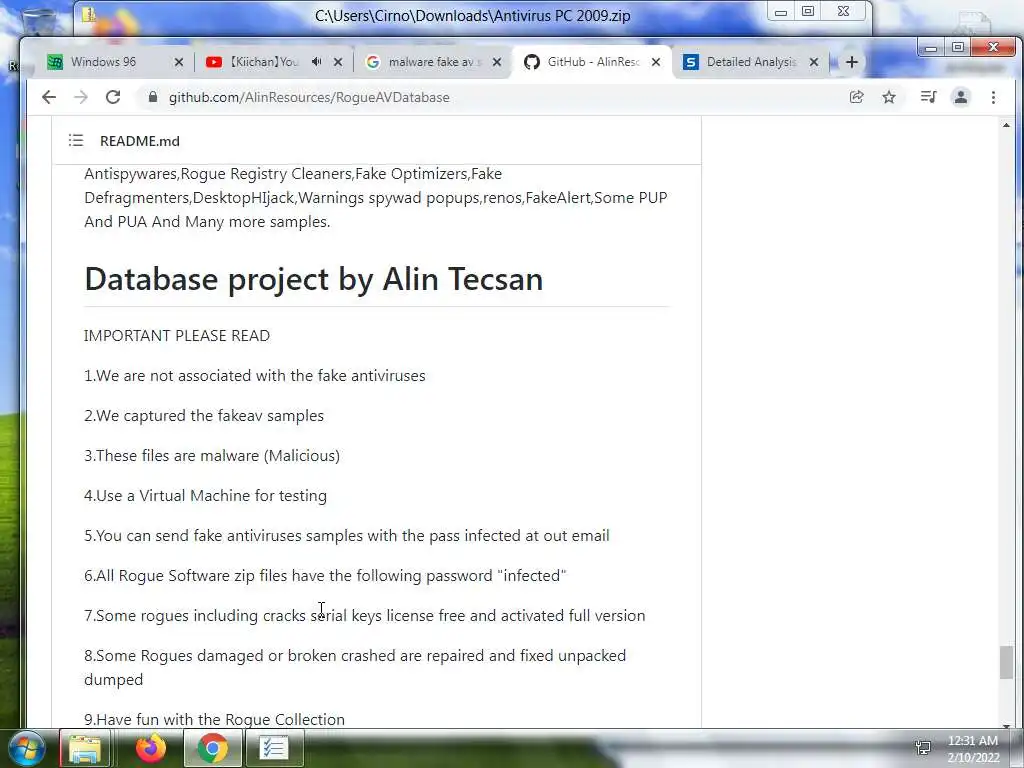Open README table of contents icon
The image size is (1024, 768).
[x=76, y=140]
